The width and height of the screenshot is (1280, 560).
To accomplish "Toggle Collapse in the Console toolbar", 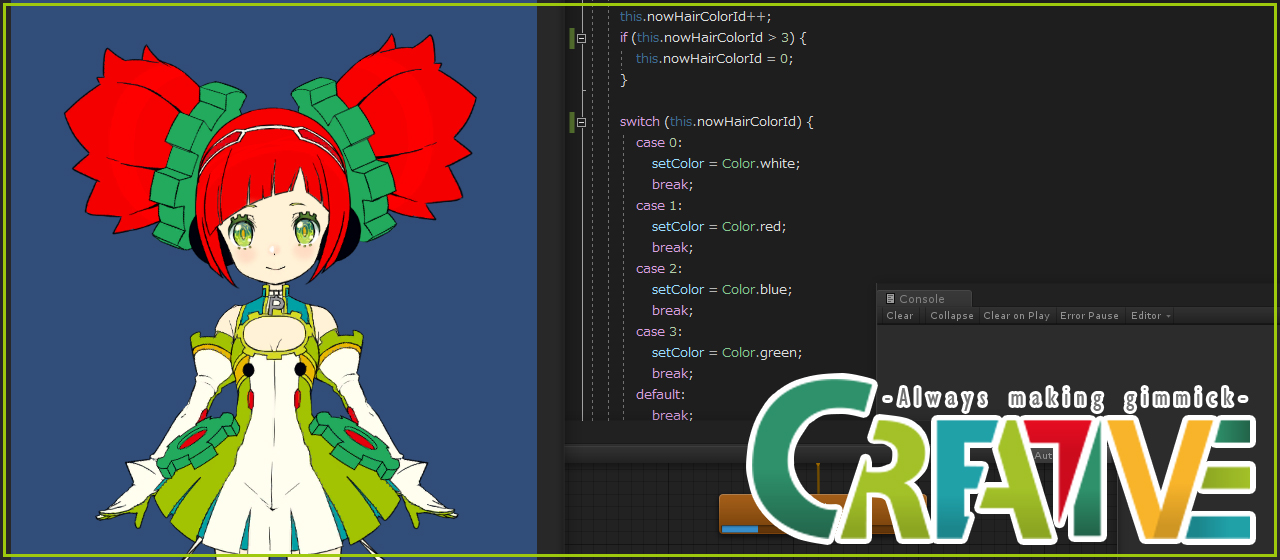I will (x=951, y=316).
